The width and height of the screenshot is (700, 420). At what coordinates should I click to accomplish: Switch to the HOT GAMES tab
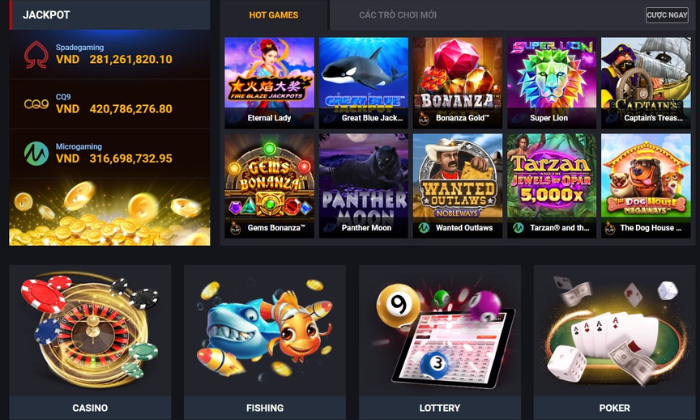tap(274, 15)
